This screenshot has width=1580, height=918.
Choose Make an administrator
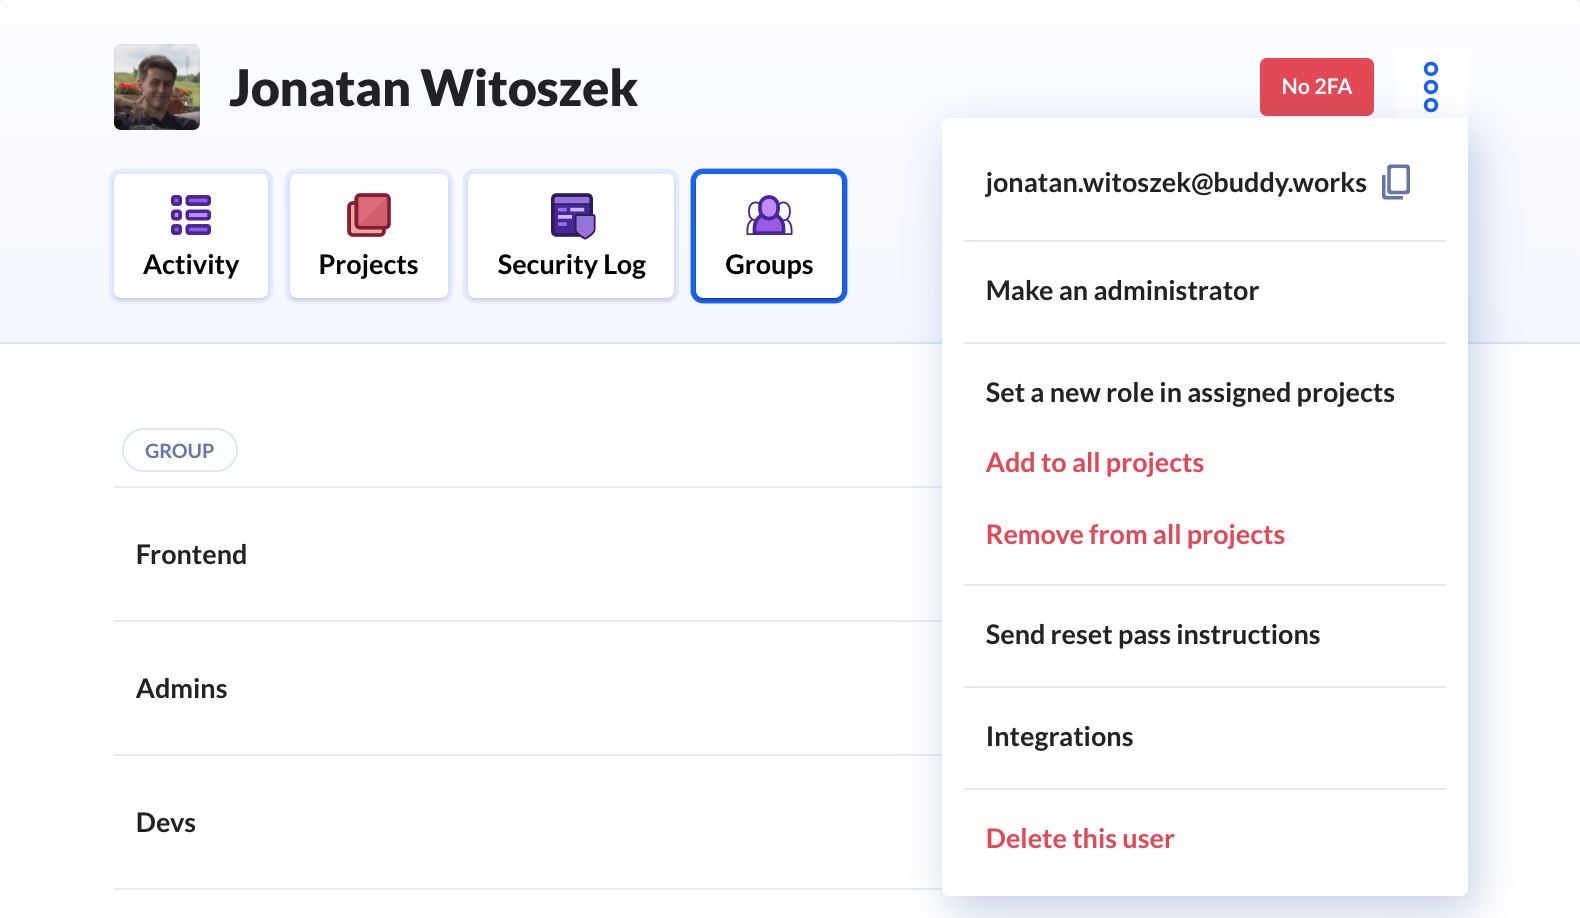coord(1122,291)
